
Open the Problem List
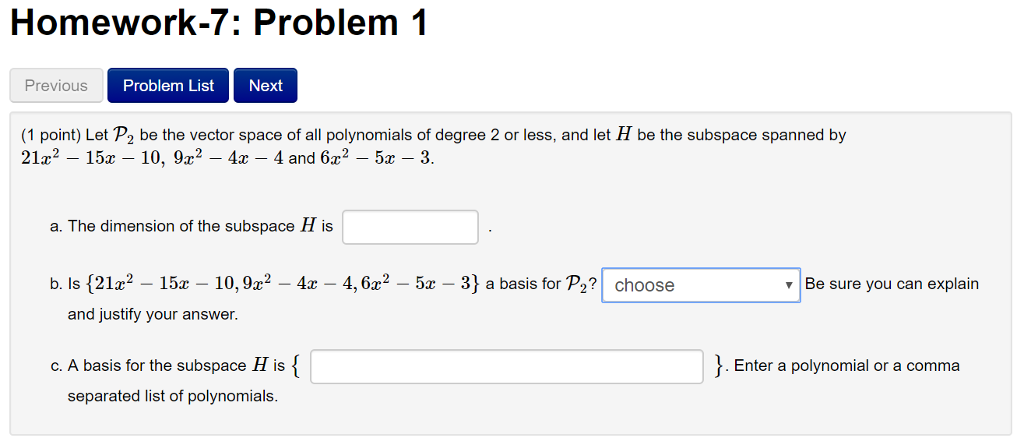pyautogui.click(x=168, y=86)
